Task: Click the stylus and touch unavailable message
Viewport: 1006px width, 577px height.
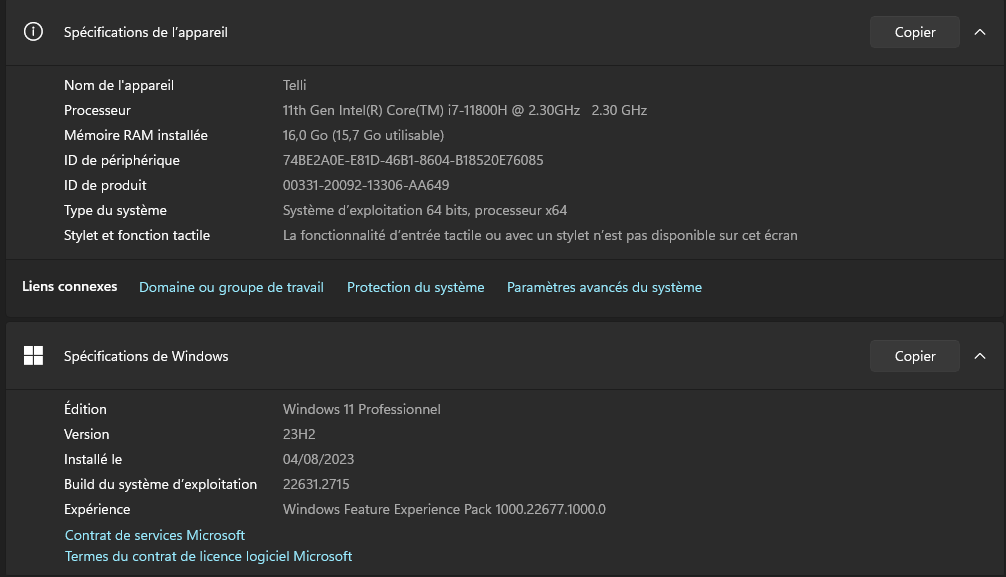Action: coord(540,236)
